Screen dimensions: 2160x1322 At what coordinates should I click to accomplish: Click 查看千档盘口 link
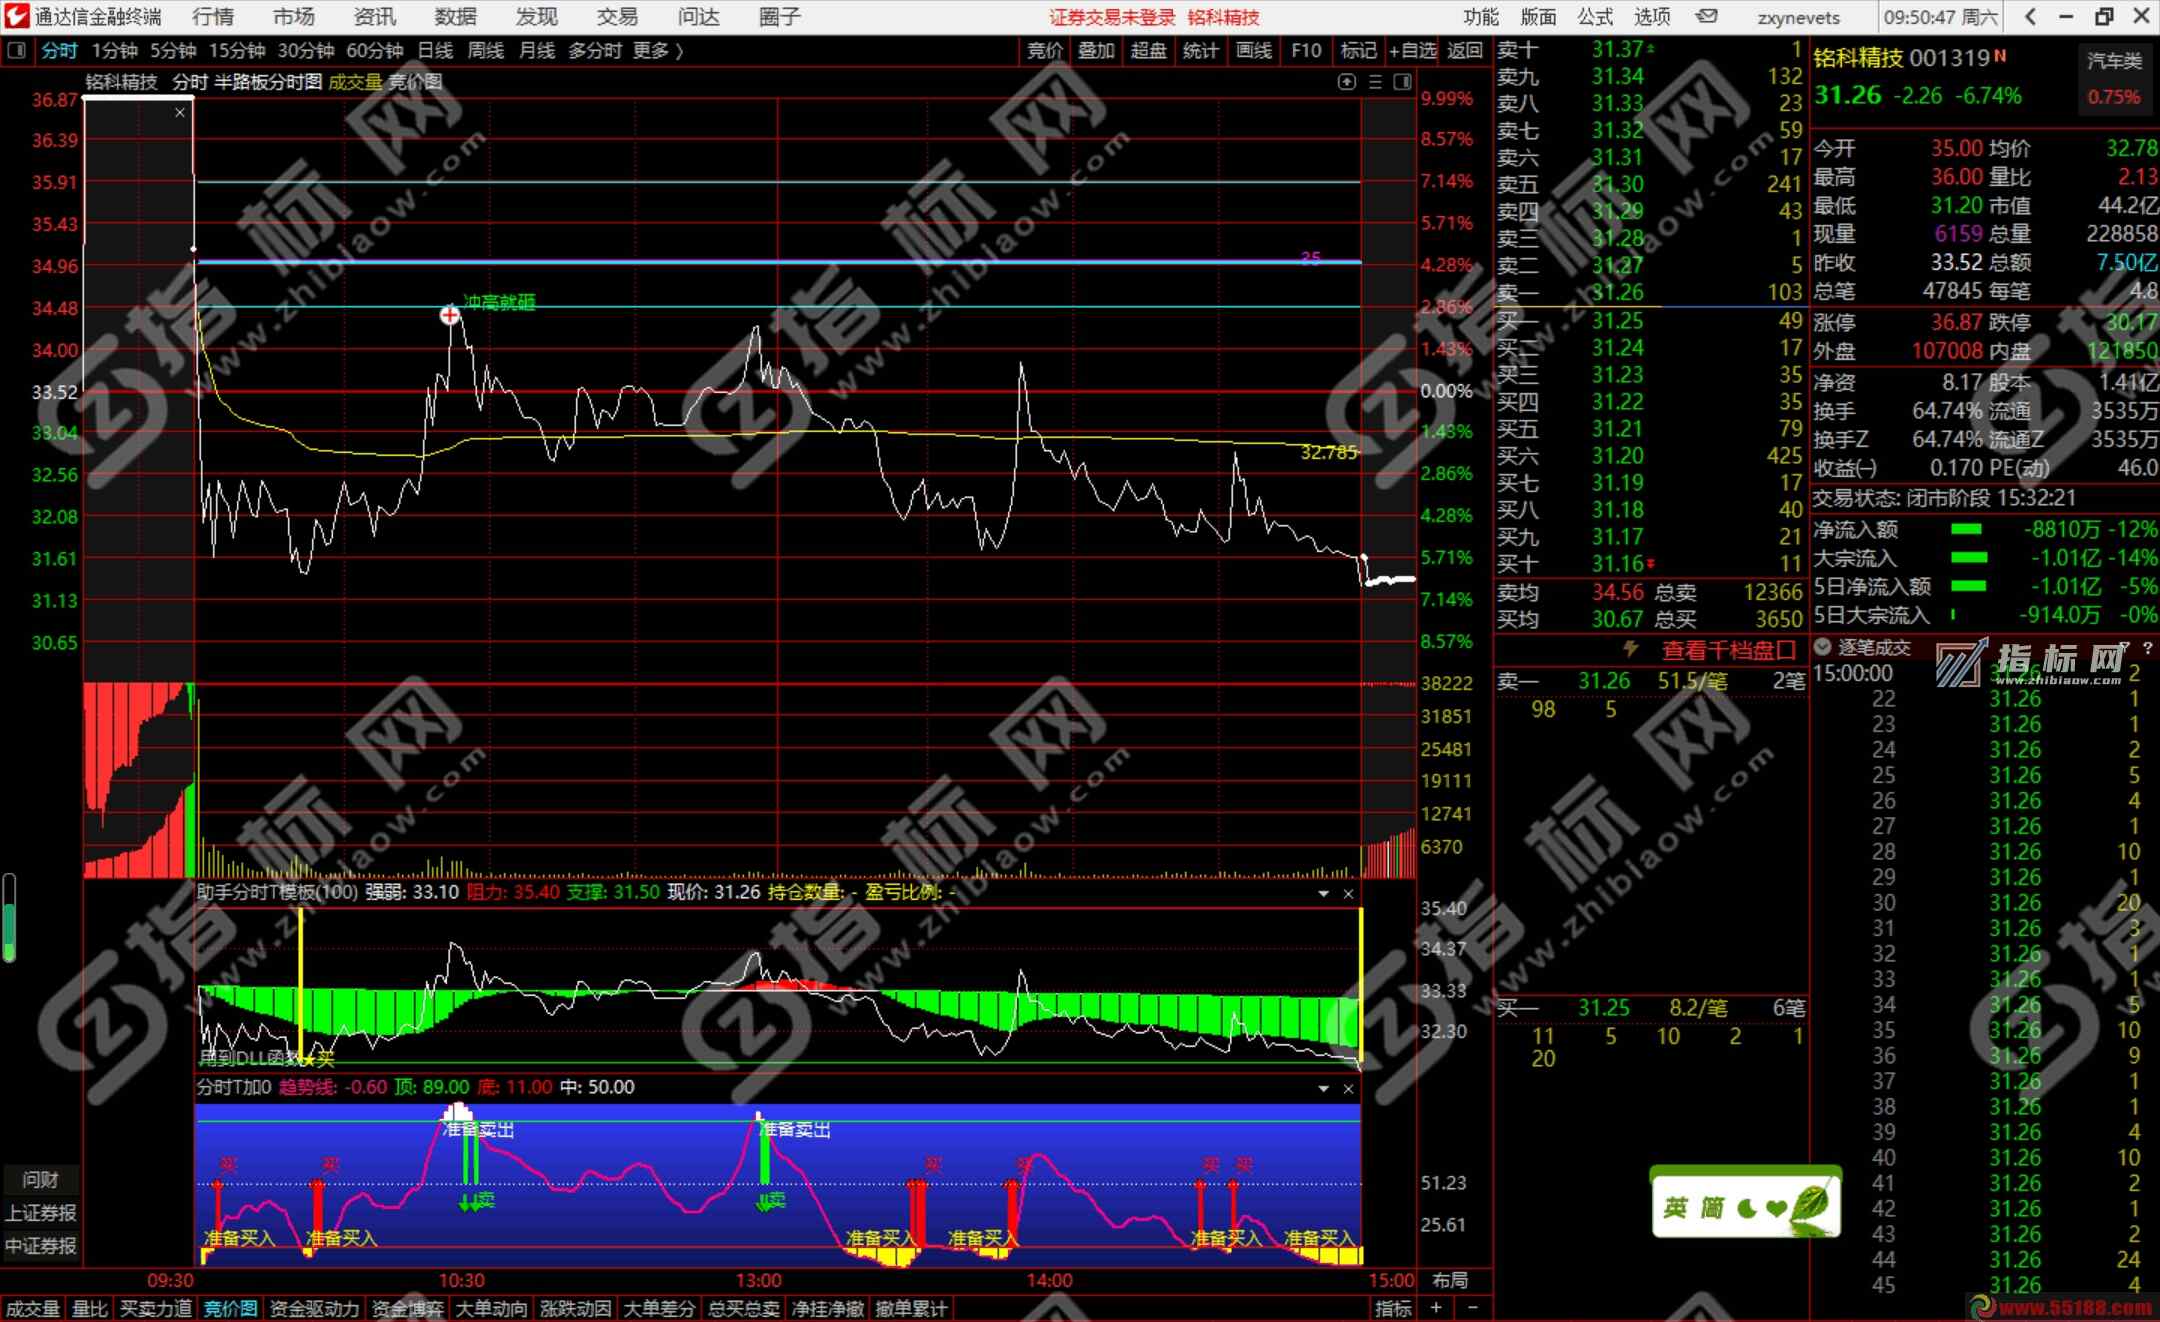1729,651
